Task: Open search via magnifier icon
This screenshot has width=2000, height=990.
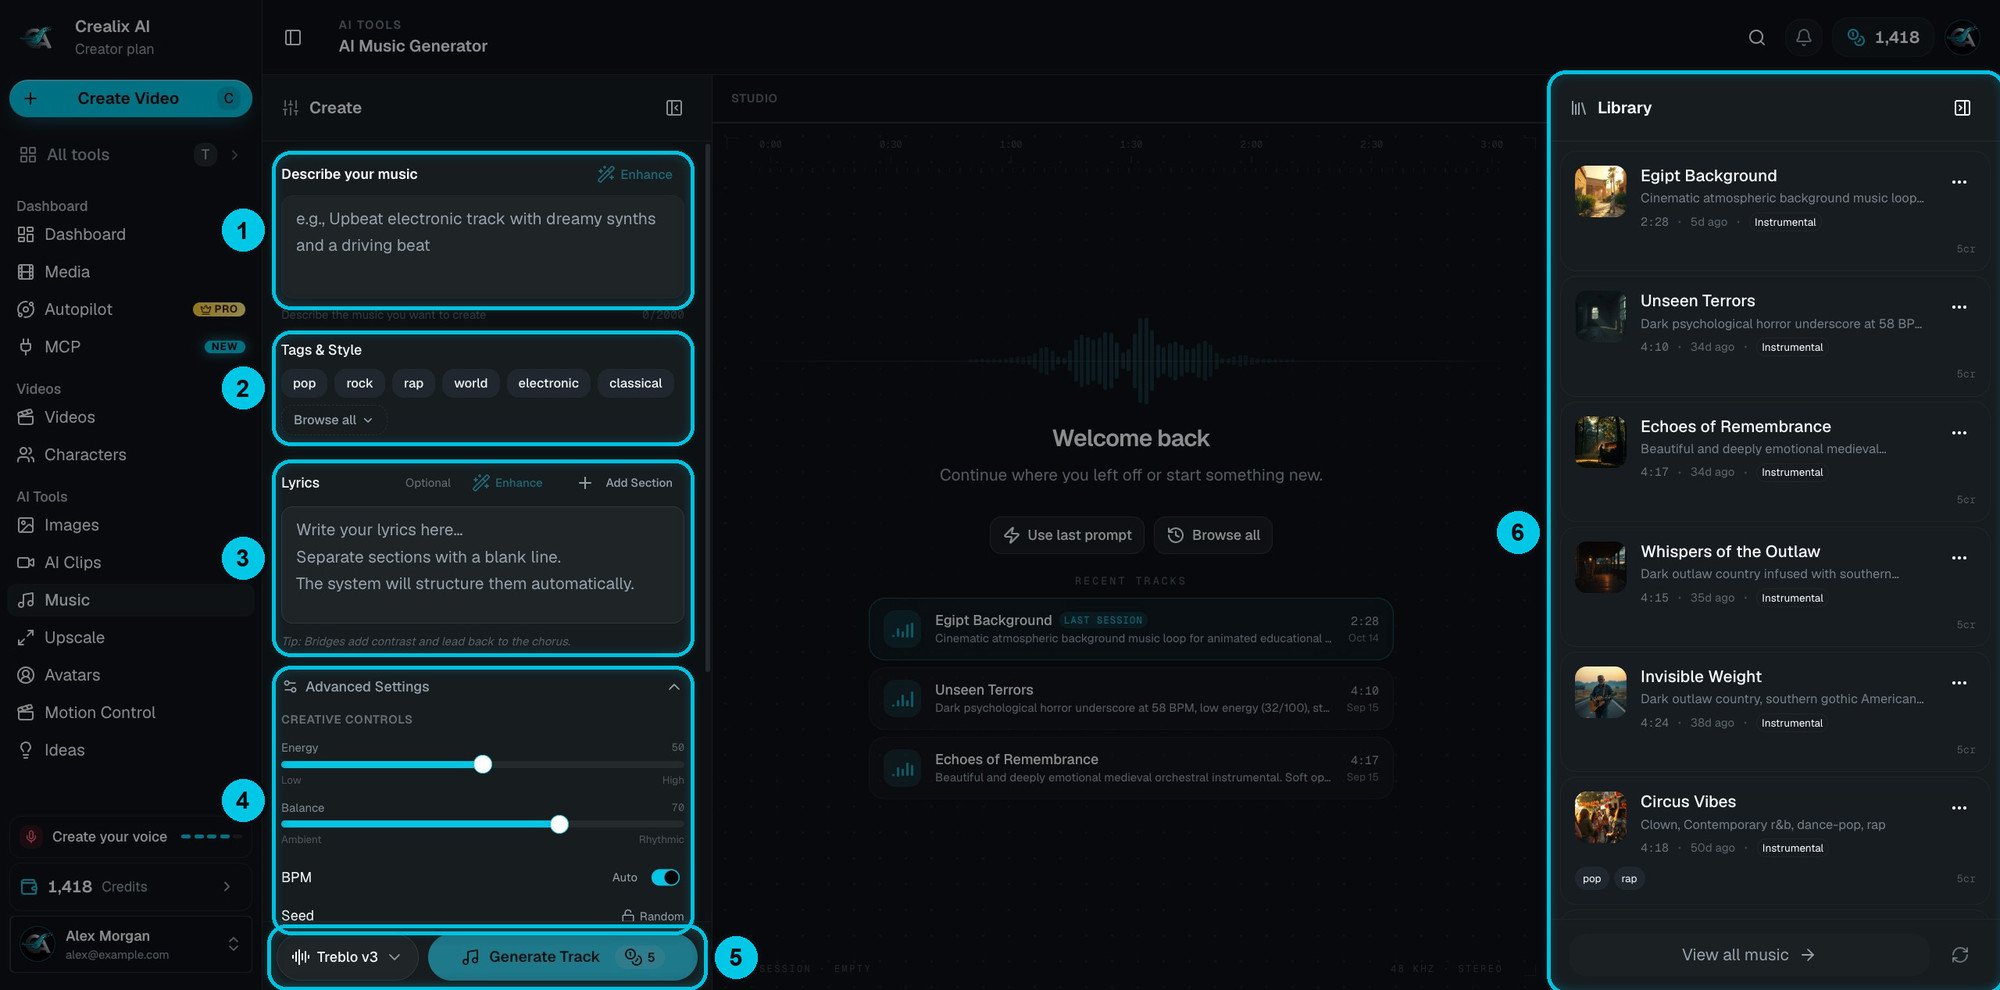Action: pos(1756,37)
